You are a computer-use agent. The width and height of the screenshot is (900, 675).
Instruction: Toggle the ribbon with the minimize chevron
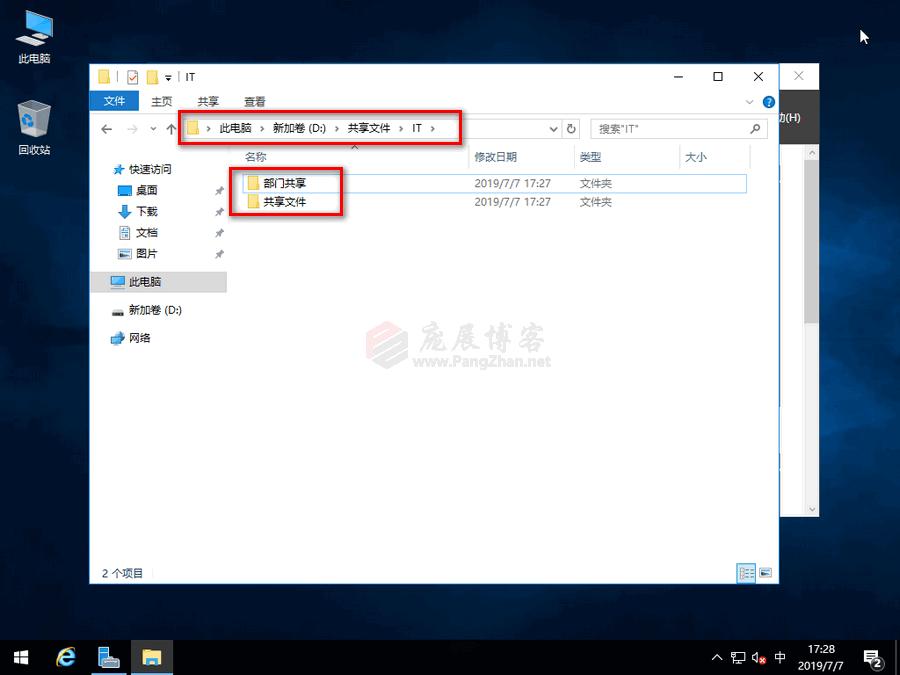tap(749, 101)
